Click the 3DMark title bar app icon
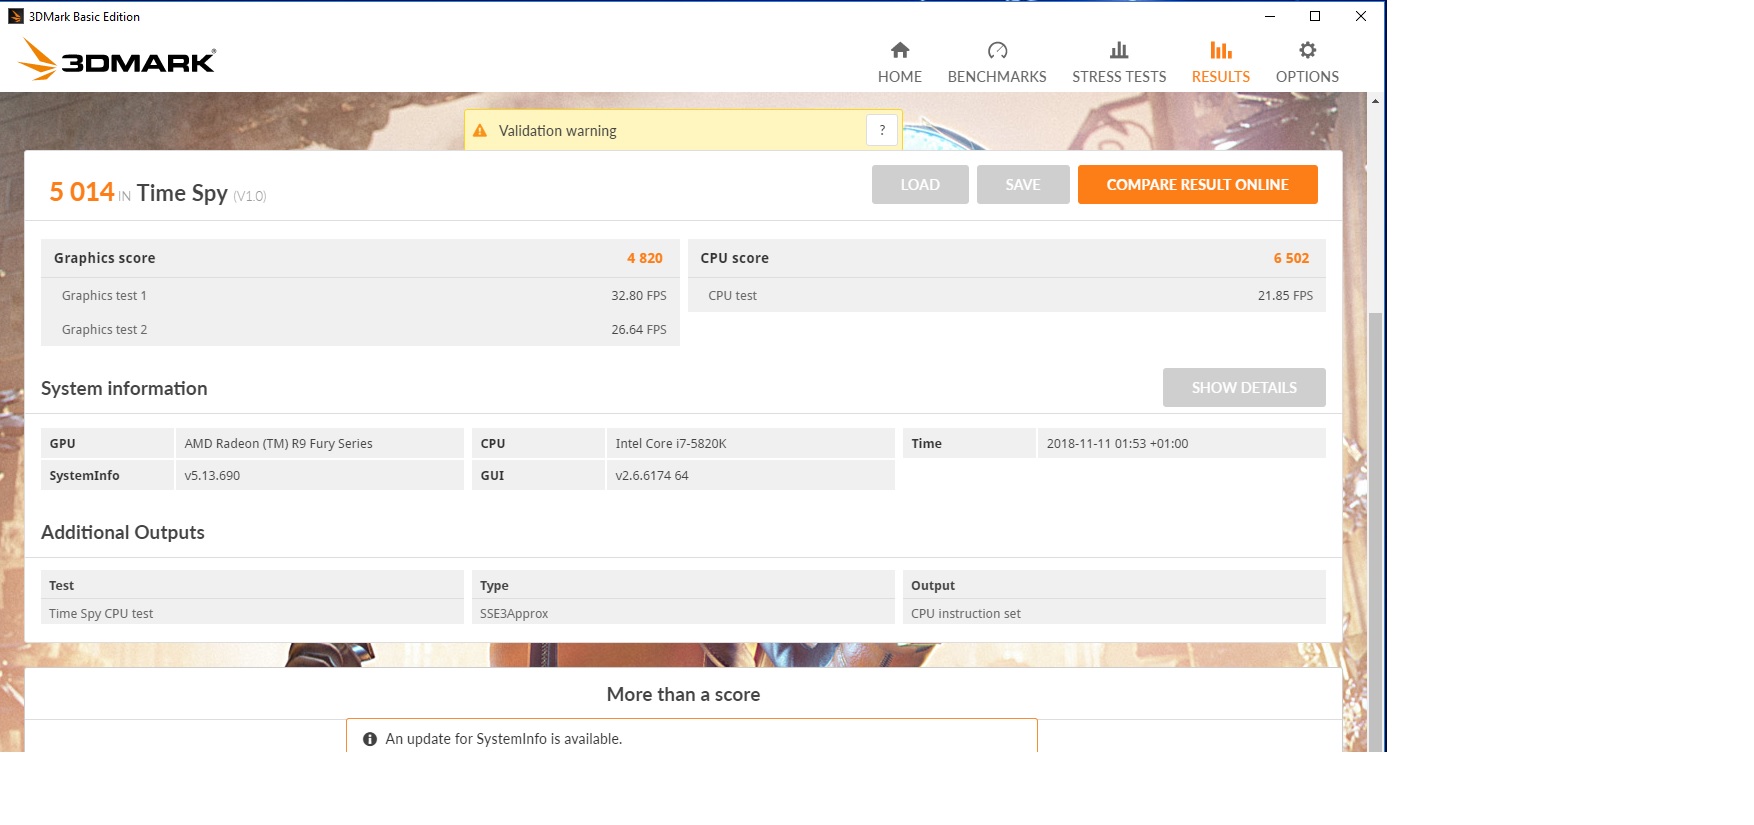 15,16
